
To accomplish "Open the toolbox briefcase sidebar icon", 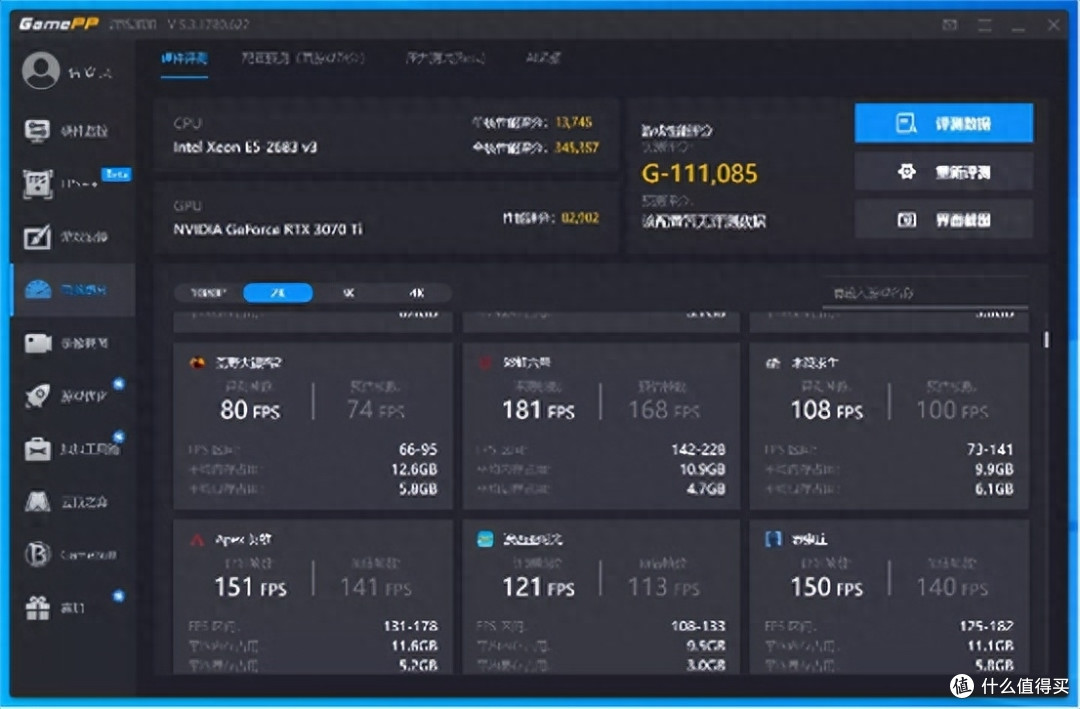I will pyautogui.click(x=37, y=449).
